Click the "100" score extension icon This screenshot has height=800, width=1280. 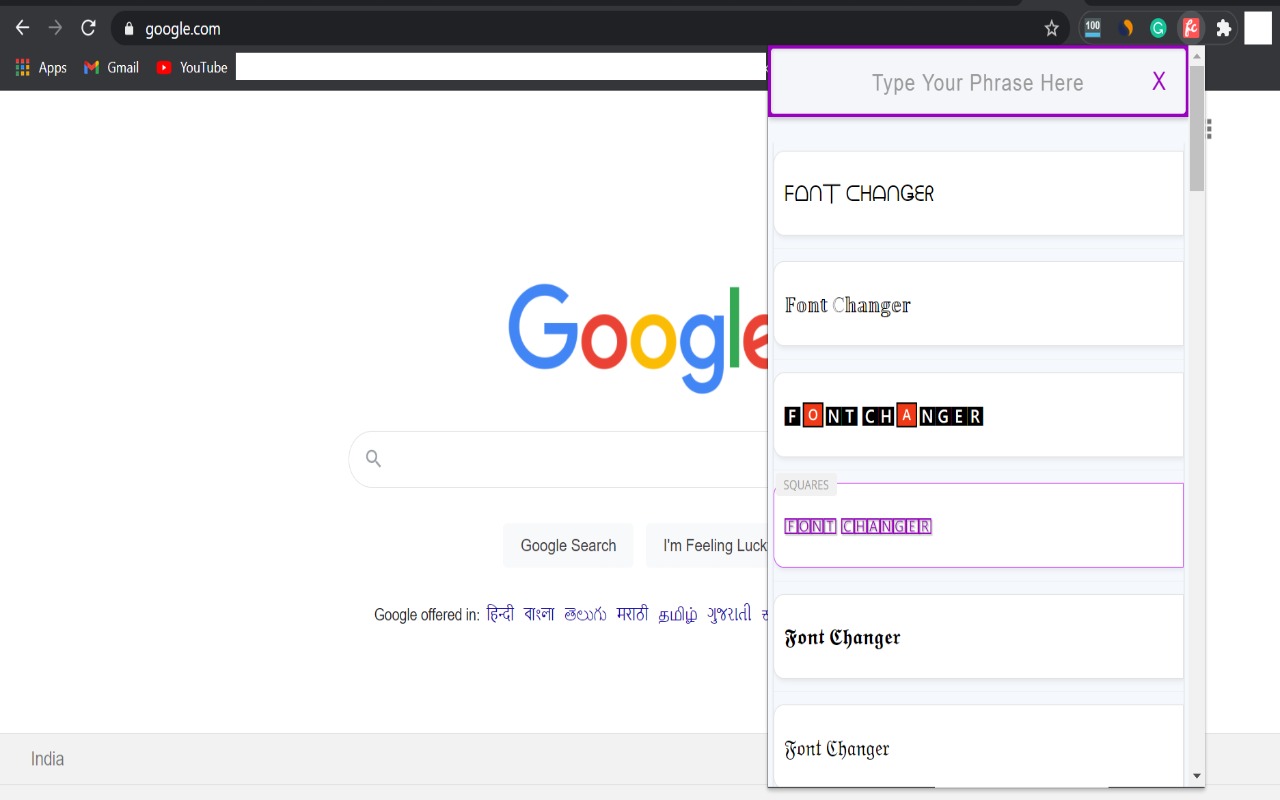pos(1092,27)
